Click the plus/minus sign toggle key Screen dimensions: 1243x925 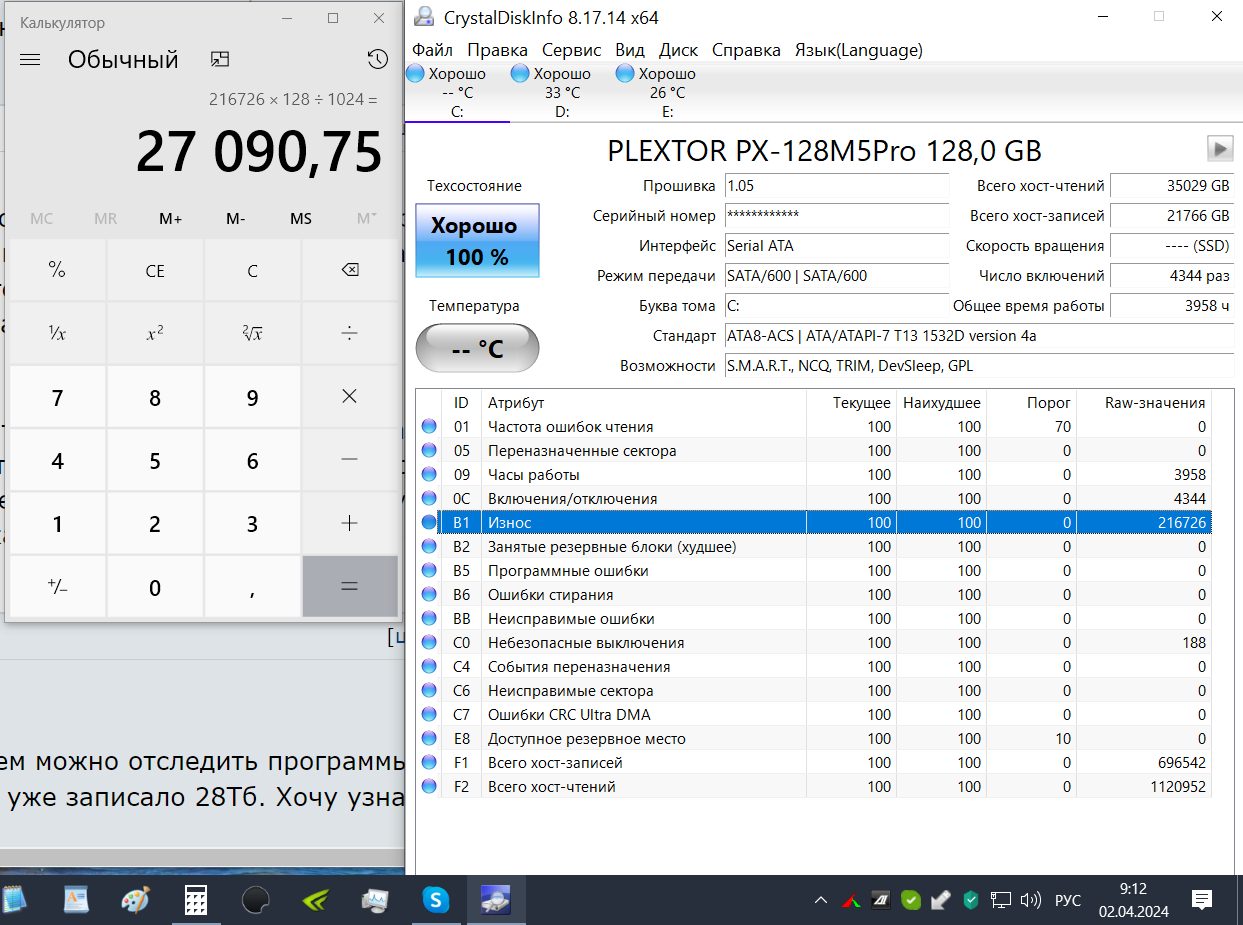point(57,587)
